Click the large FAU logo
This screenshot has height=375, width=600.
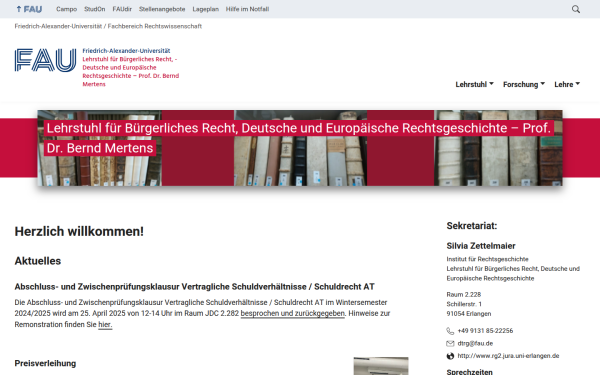45,60
